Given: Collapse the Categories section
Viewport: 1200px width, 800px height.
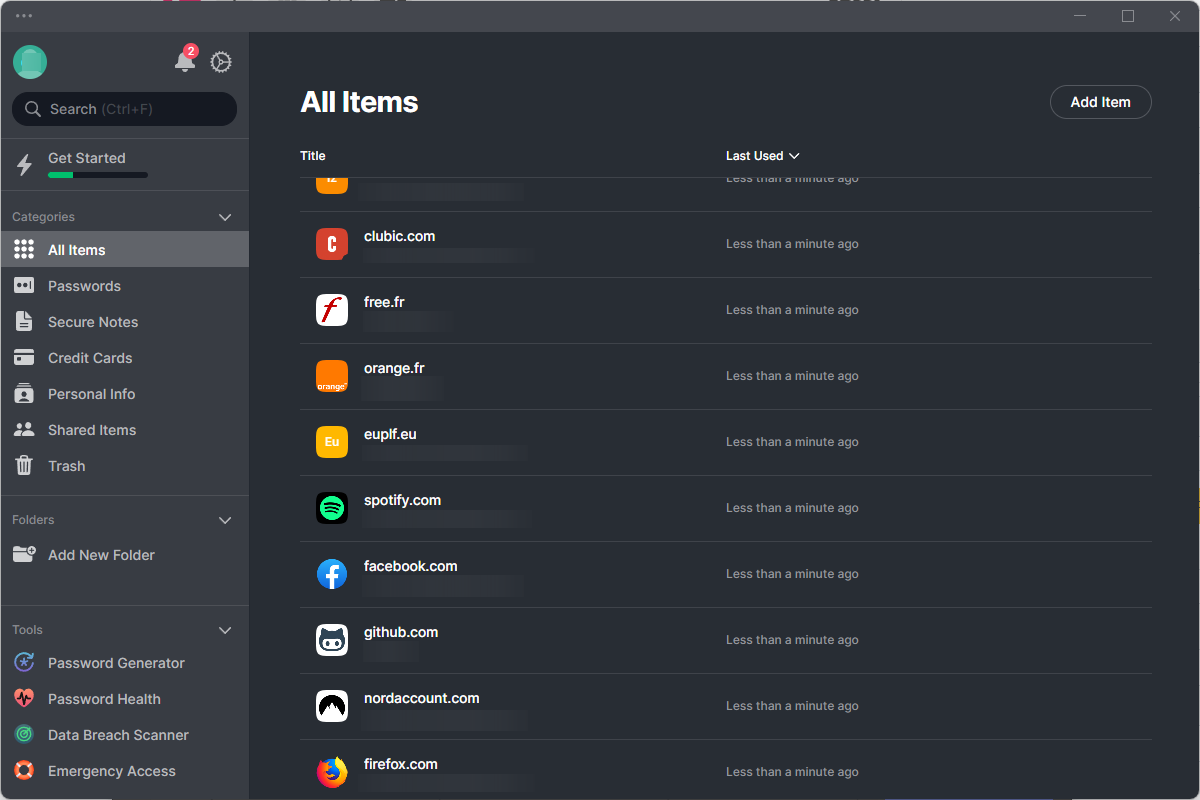Looking at the screenshot, I should tap(225, 217).
